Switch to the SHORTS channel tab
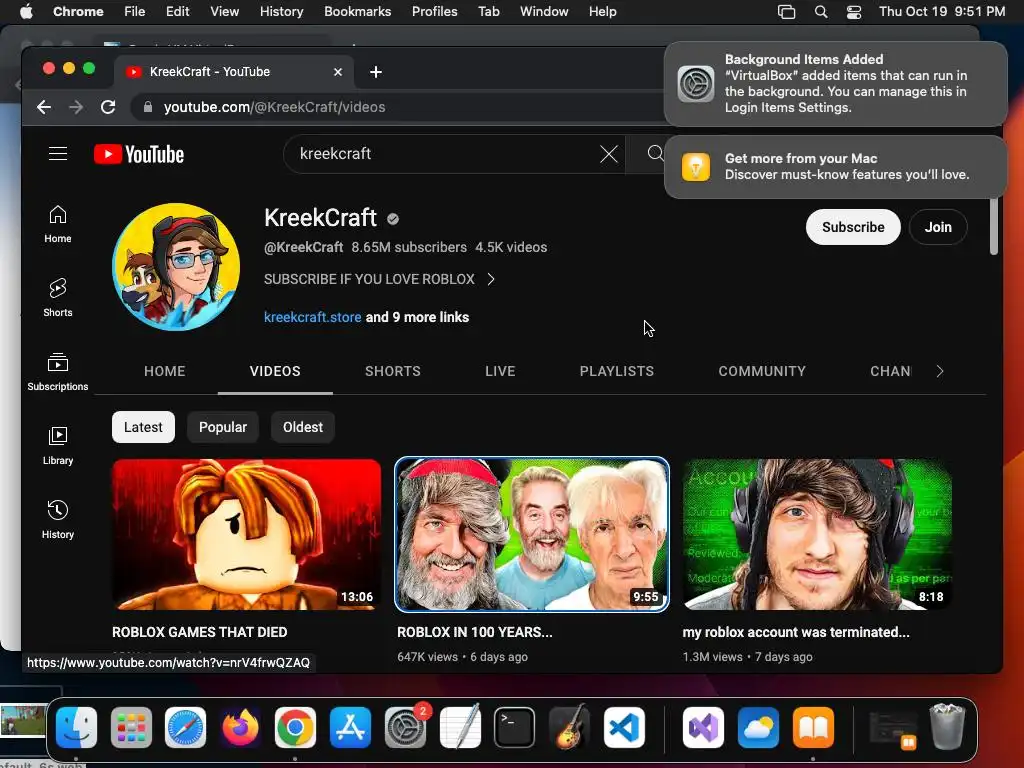This screenshot has height=768, width=1024. tap(392, 371)
